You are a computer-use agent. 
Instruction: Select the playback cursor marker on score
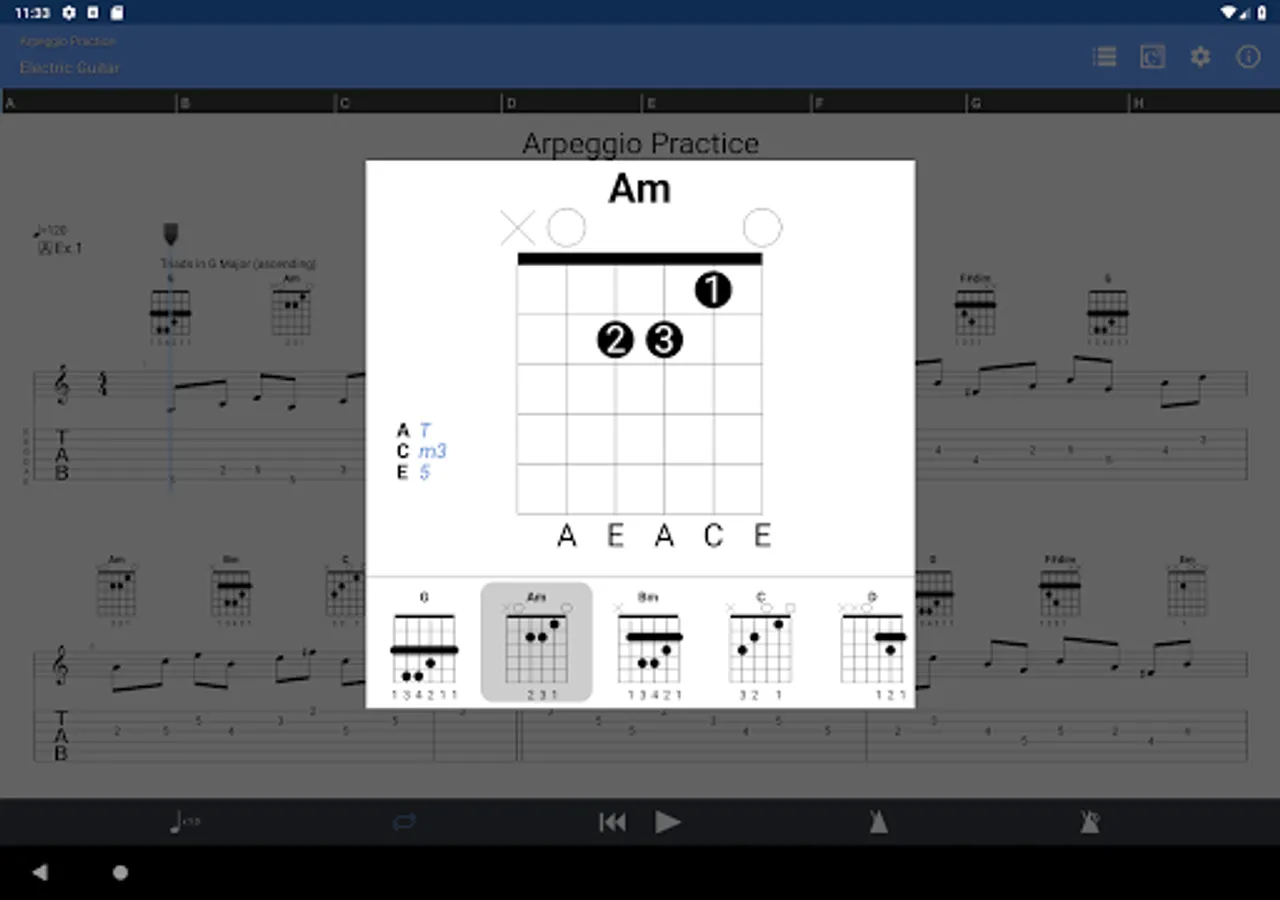171,234
